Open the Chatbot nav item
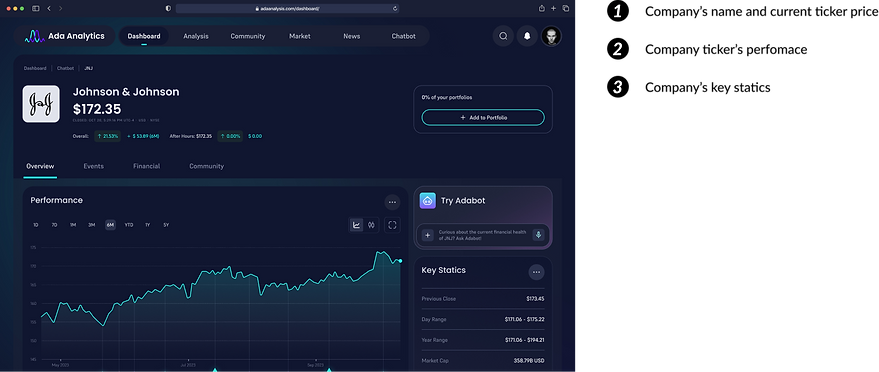Viewport: 879px width, 372px height. (404, 36)
